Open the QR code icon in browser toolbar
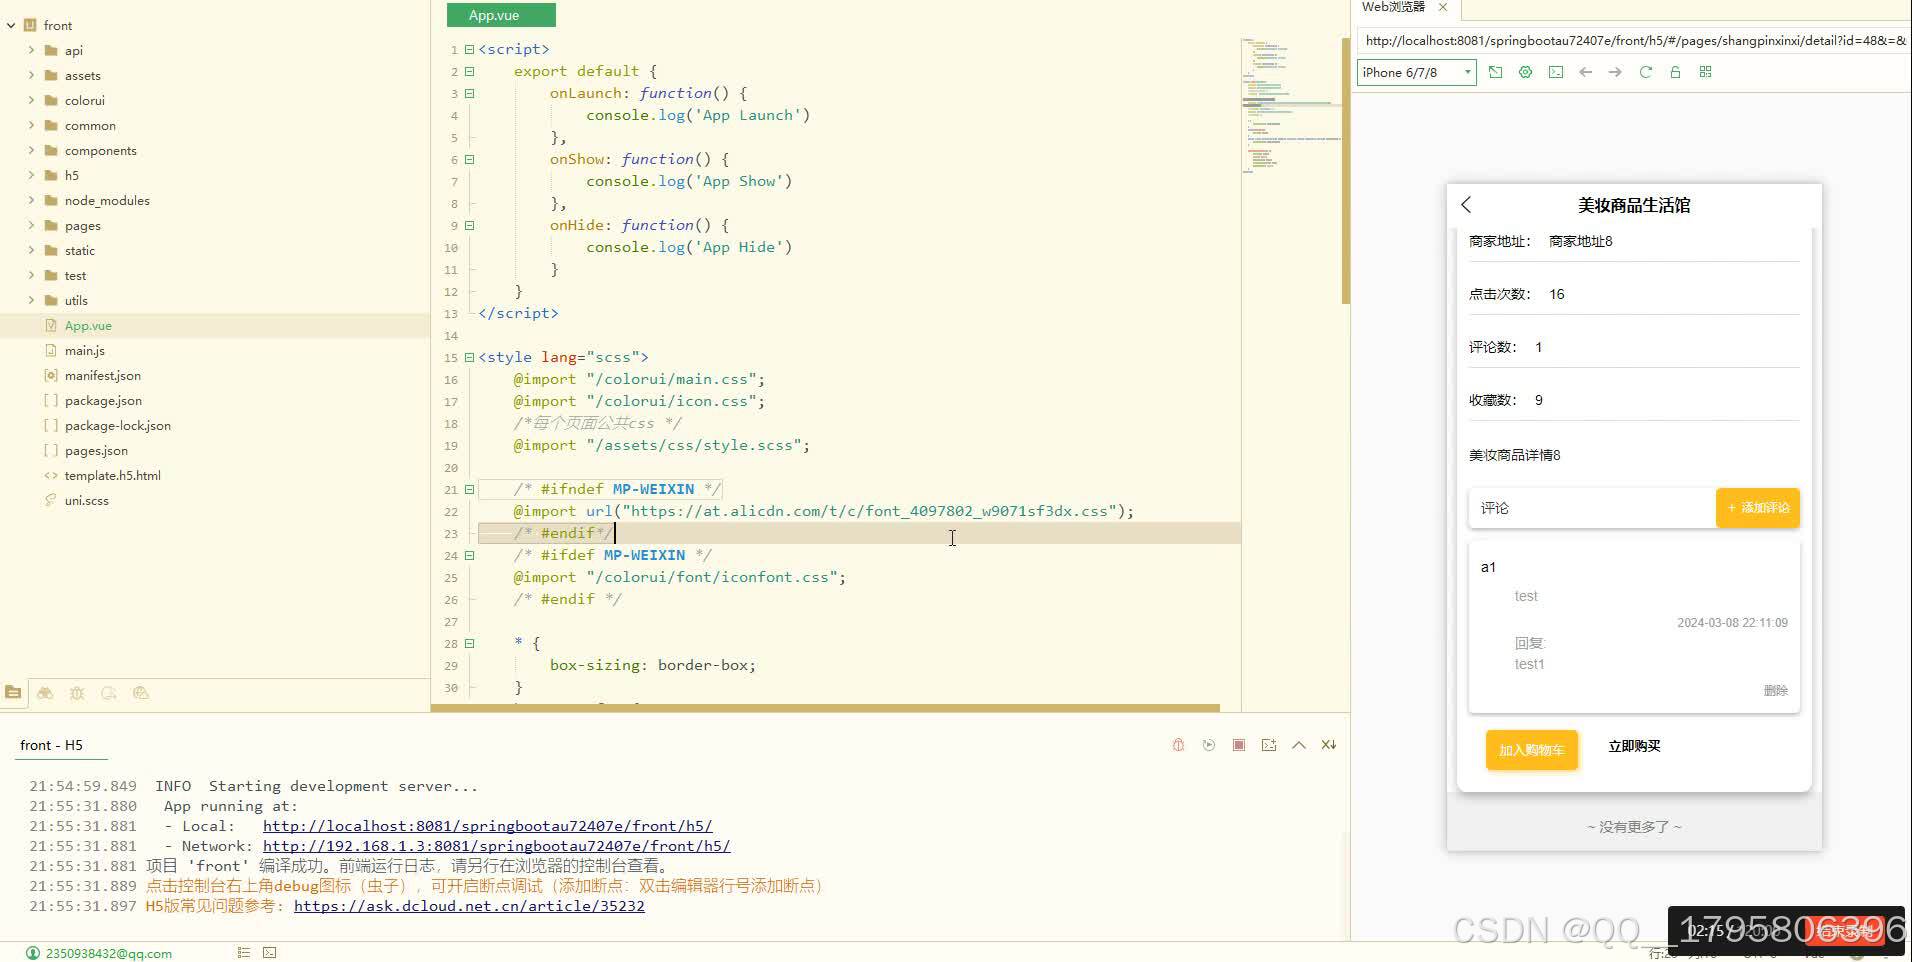The height and width of the screenshot is (962, 1912). [x=1705, y=72]
